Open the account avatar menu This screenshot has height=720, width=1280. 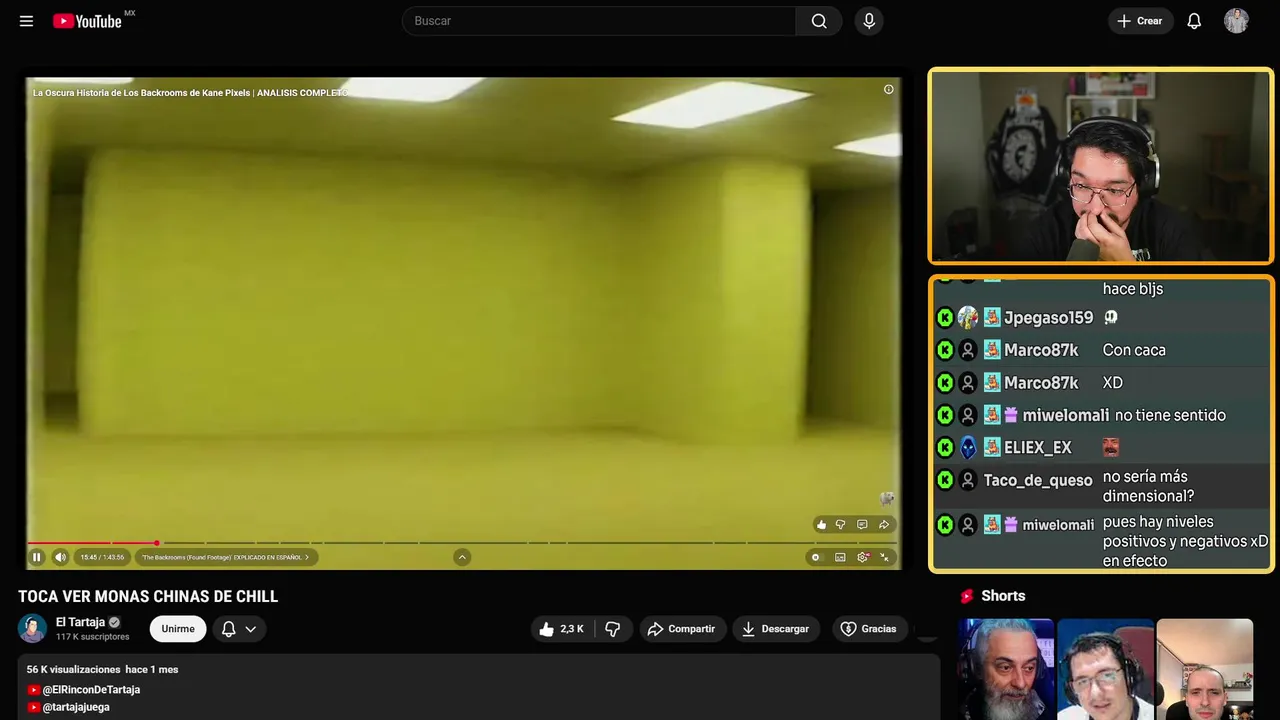pos(1236,21)
